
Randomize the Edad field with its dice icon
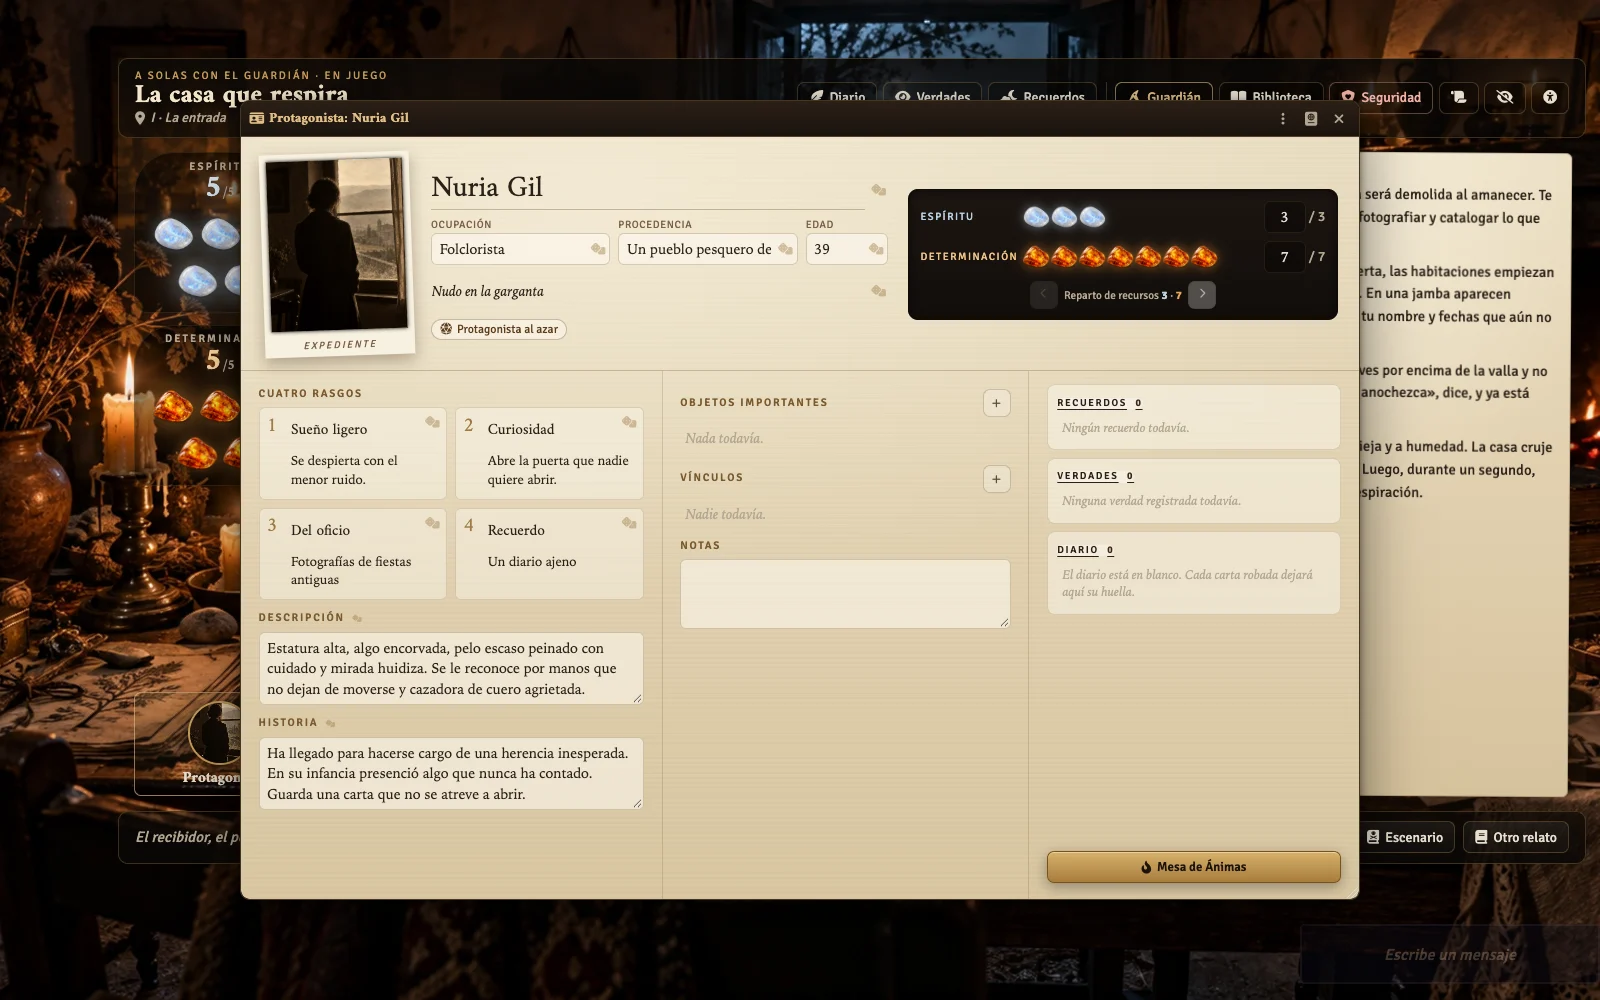(x=876, y=249)
